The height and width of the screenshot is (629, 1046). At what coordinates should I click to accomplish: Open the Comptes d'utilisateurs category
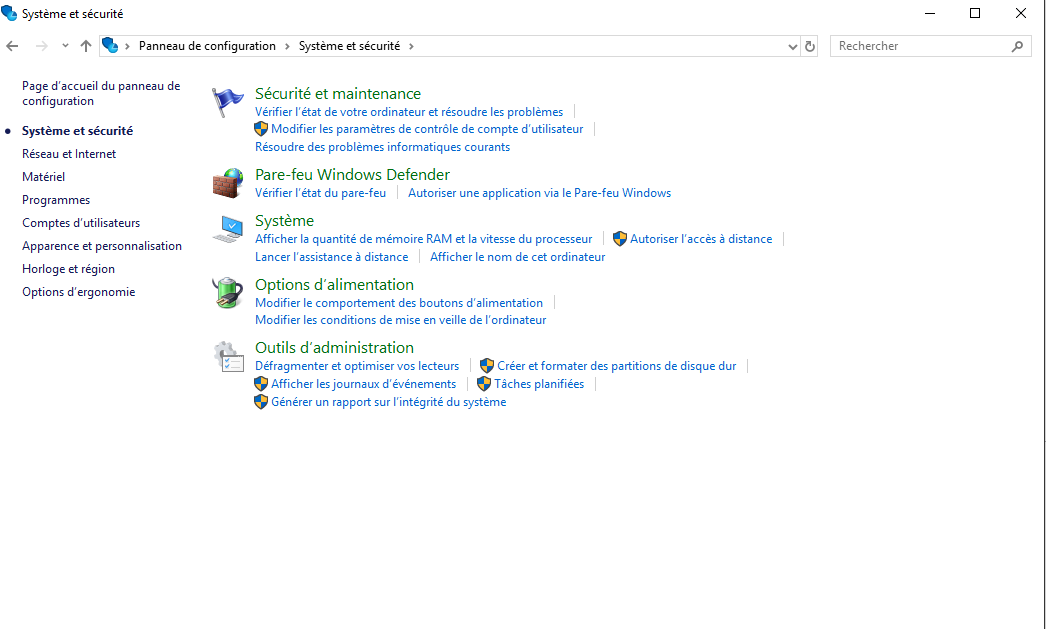coord(81,223)
